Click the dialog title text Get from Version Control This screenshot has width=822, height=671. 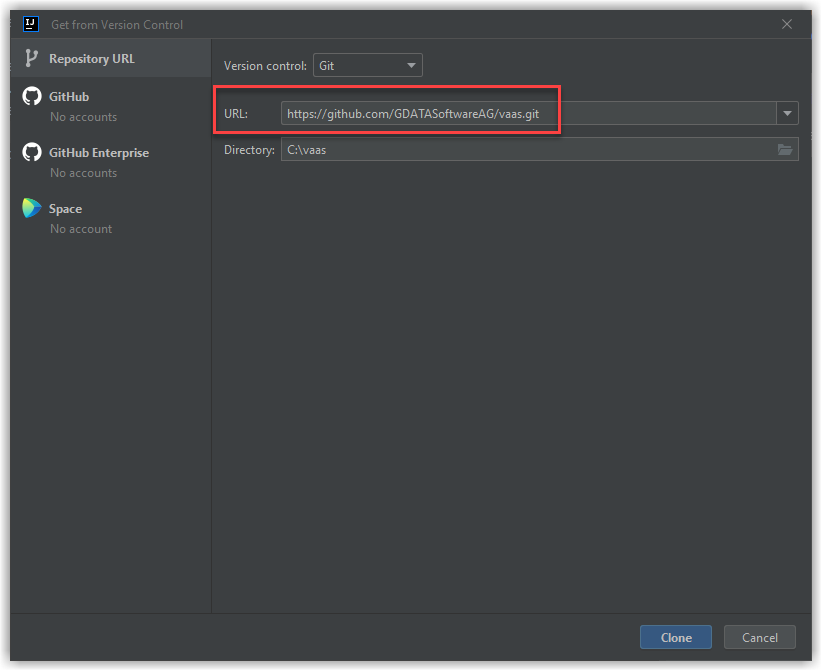[x=117, y=25]
